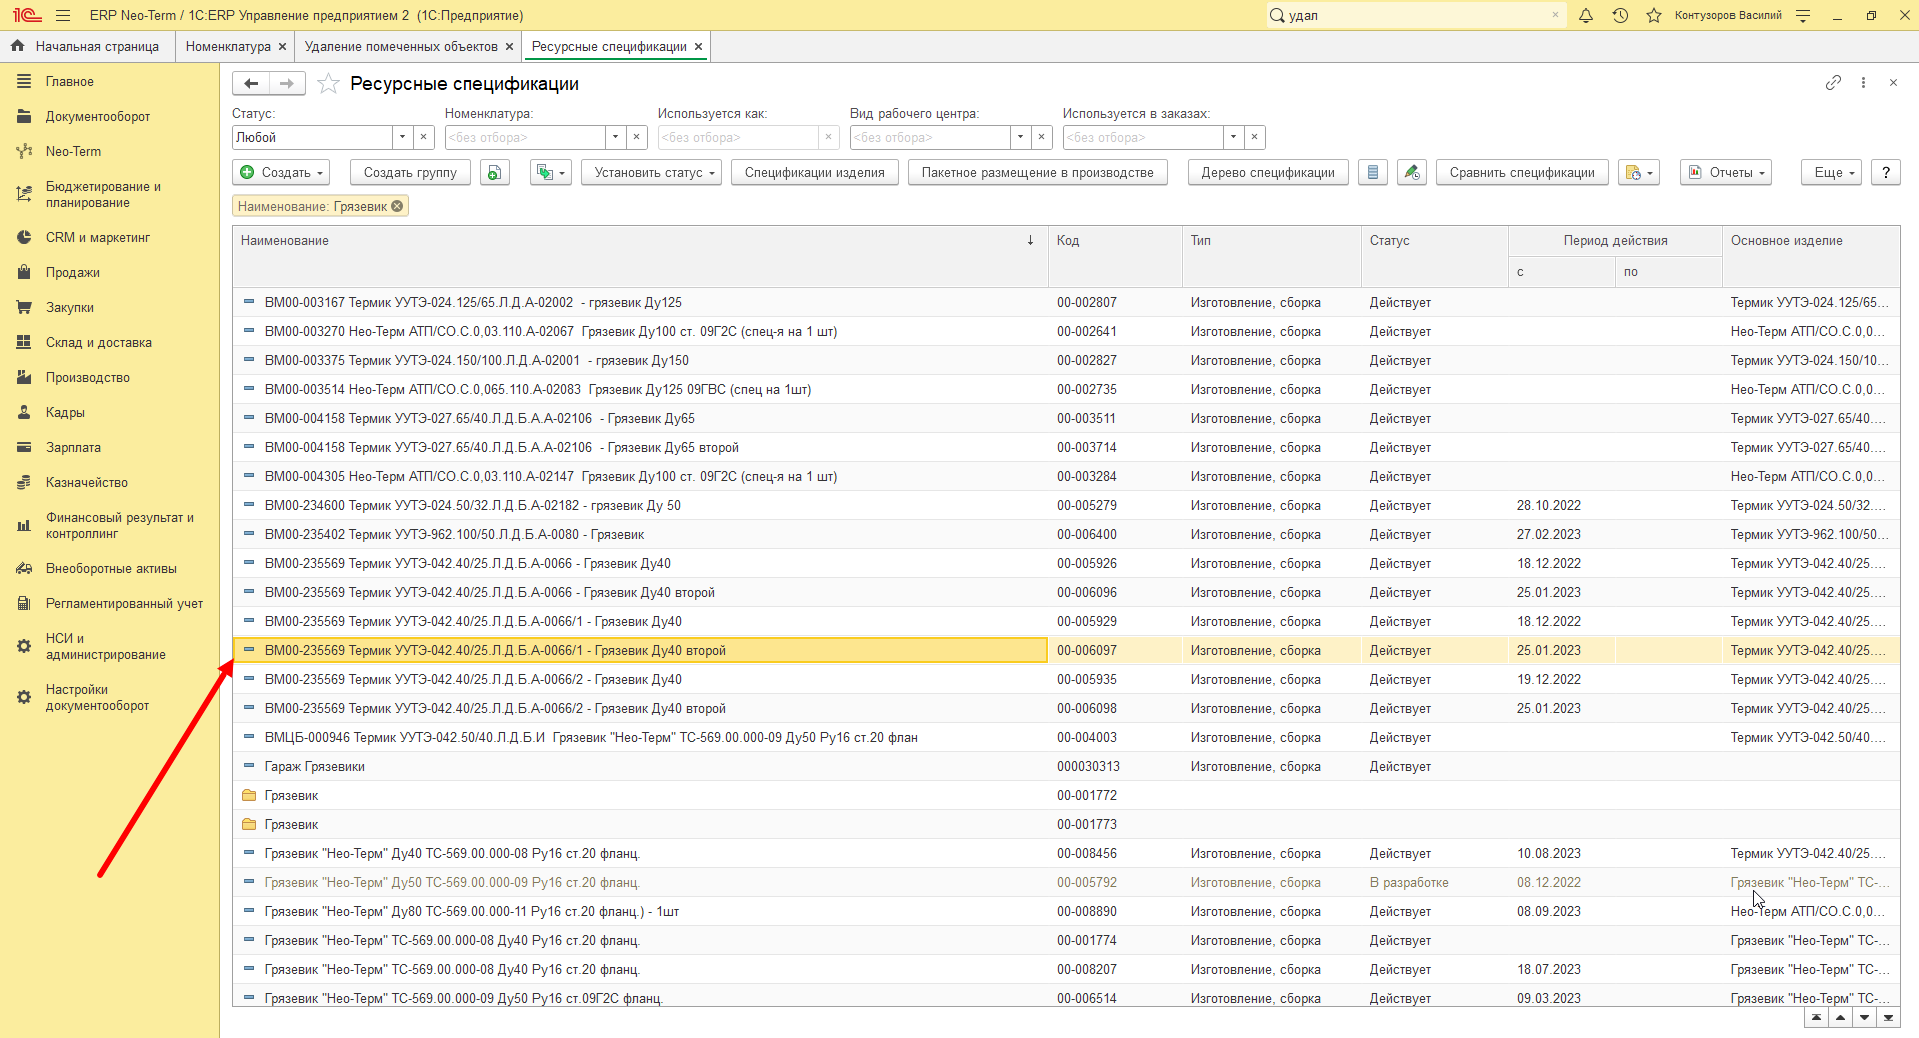Viewport: 1919px width, 1038px height.
Task: Open Главное section in sidebar
Action: pos(70,82)
